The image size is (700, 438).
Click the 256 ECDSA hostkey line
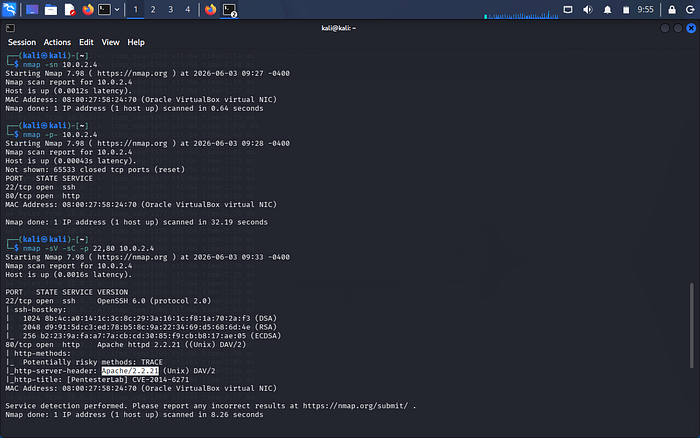click(152, 336)
